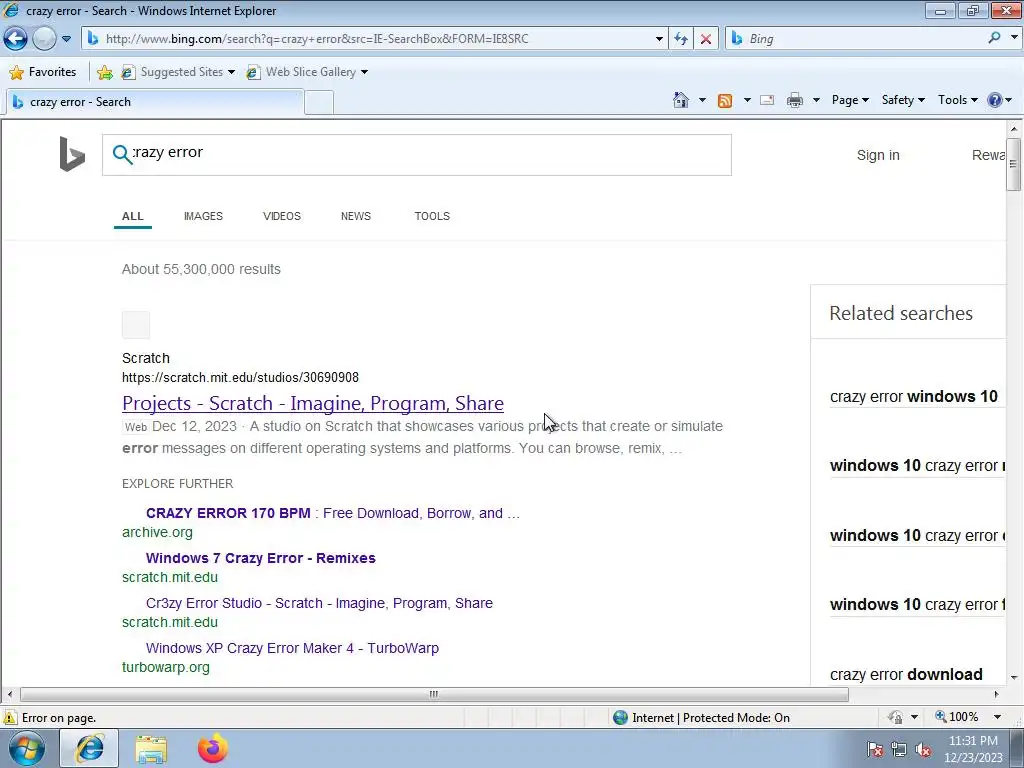Screen dimensions: 1024x768
Task: Open 'Projects - Scratch - Imagine, Program, Share' link
Action: click(x=313, y=404)
